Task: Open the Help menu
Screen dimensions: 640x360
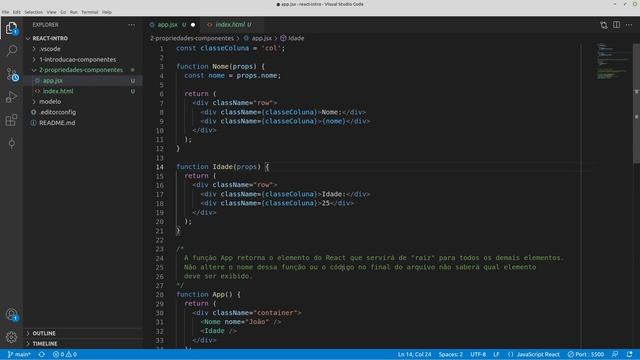Action: tap(107, 12)
